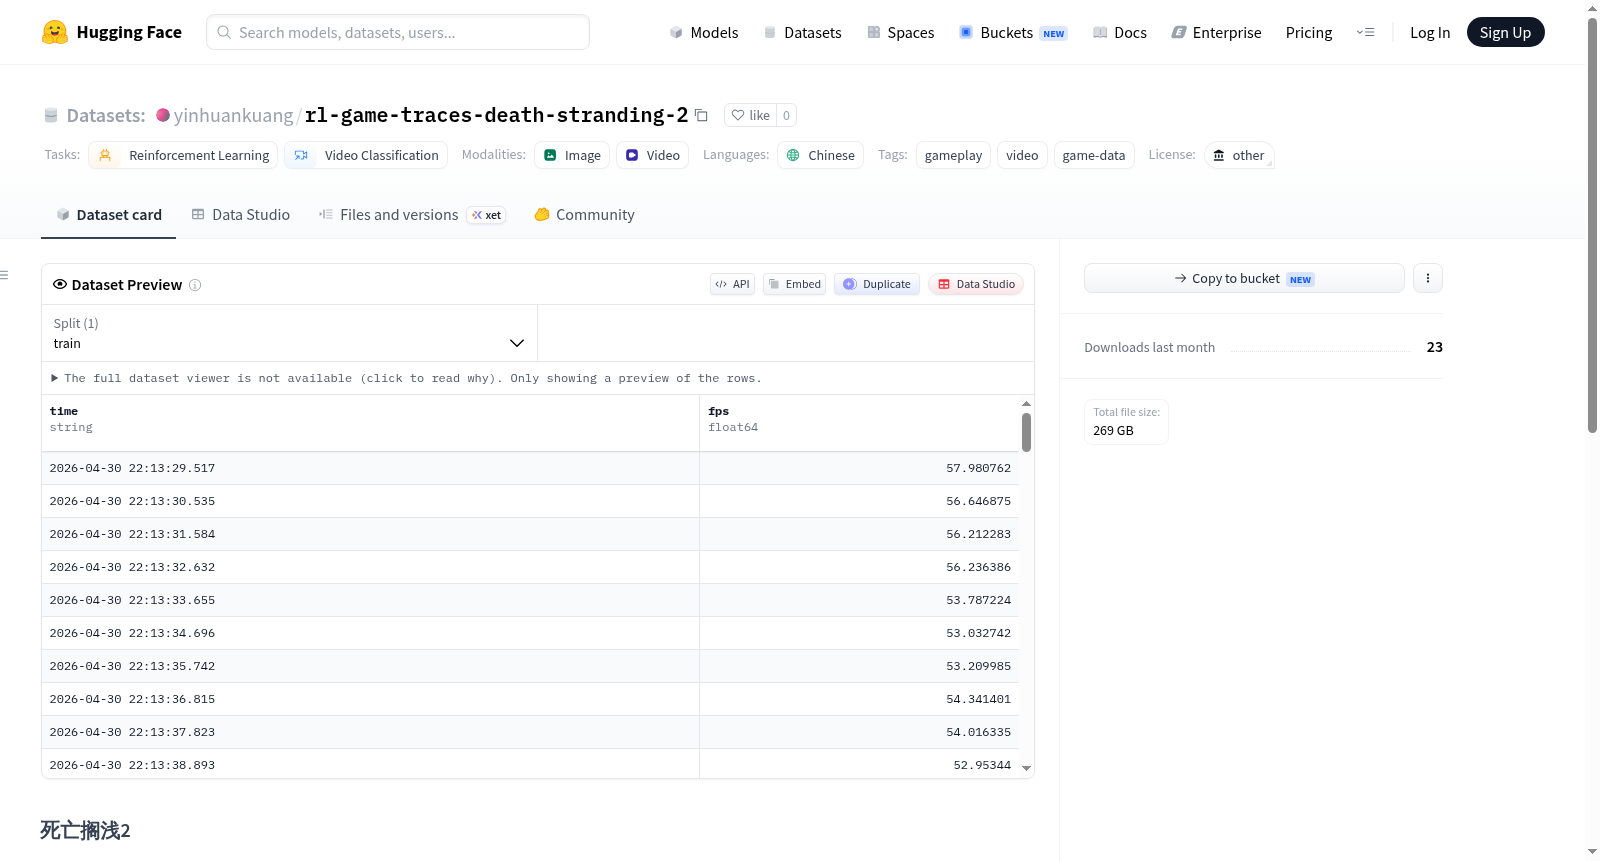Screen dimensions: 1600x861
Task: Open the left sidebar toggle icon
Action: tap(4, 275)
